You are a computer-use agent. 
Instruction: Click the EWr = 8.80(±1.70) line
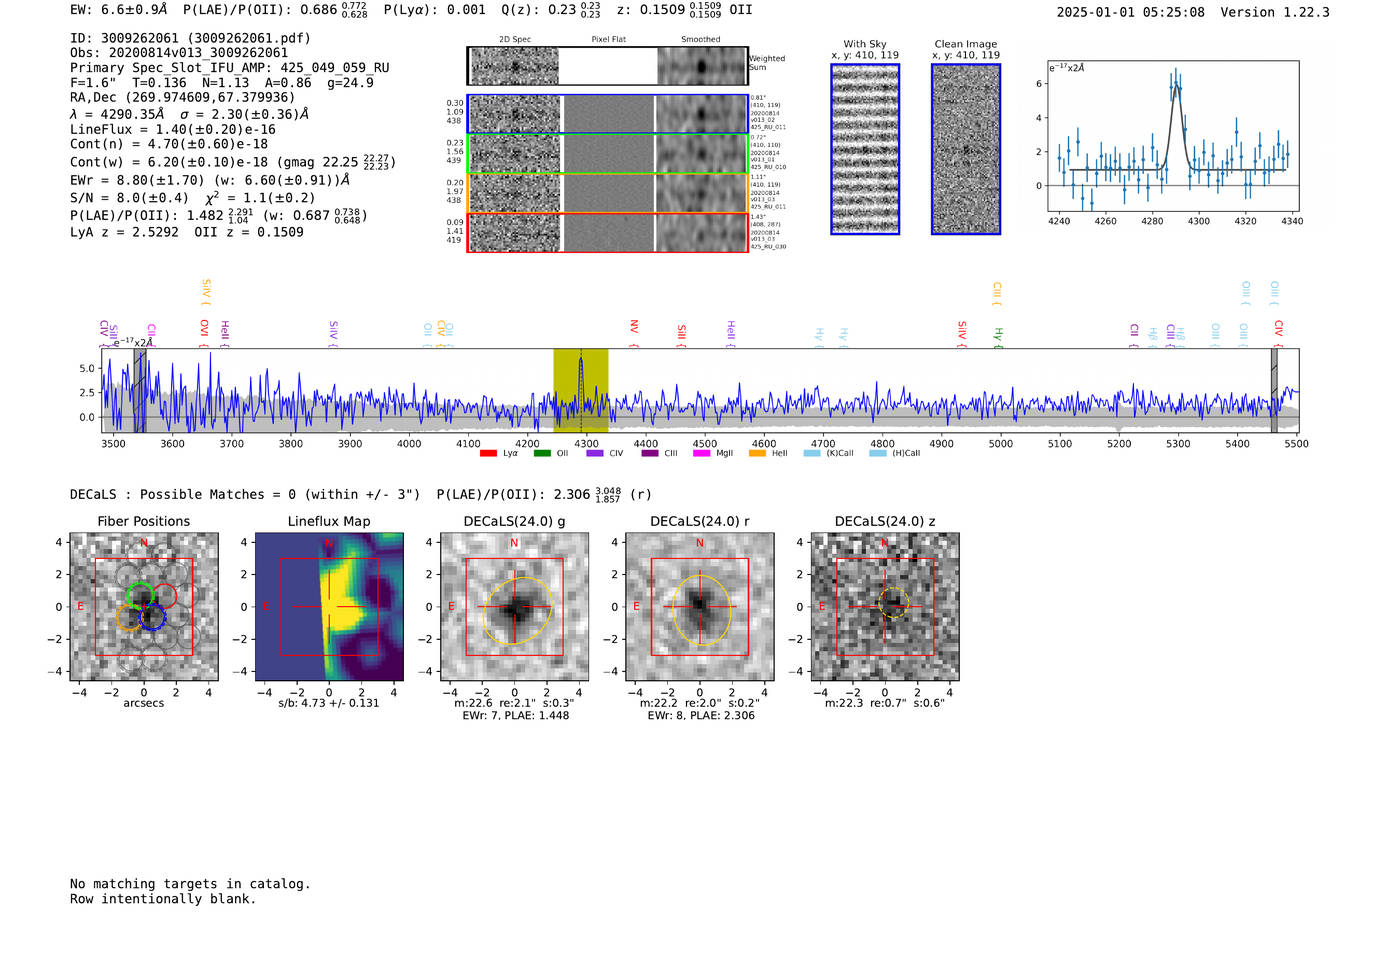[x=210, y=180]
